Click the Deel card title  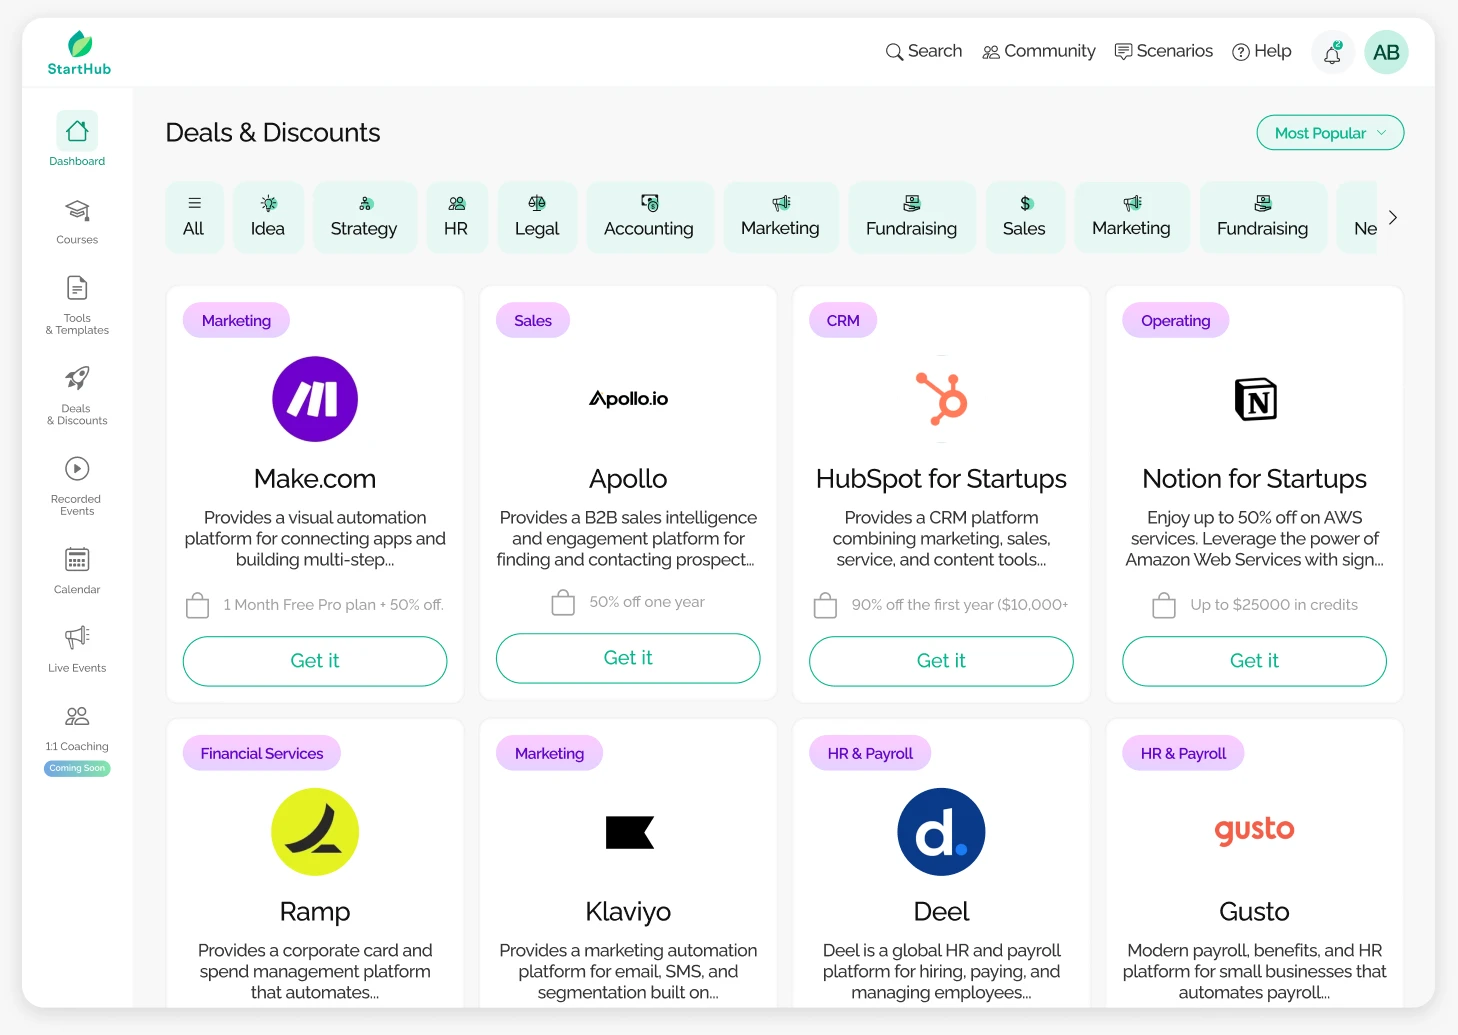pos(941,912)
